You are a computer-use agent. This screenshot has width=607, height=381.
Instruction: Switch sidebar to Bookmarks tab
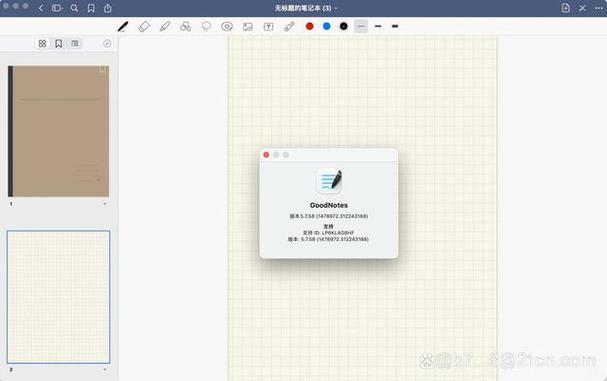(x=58, y=44)
